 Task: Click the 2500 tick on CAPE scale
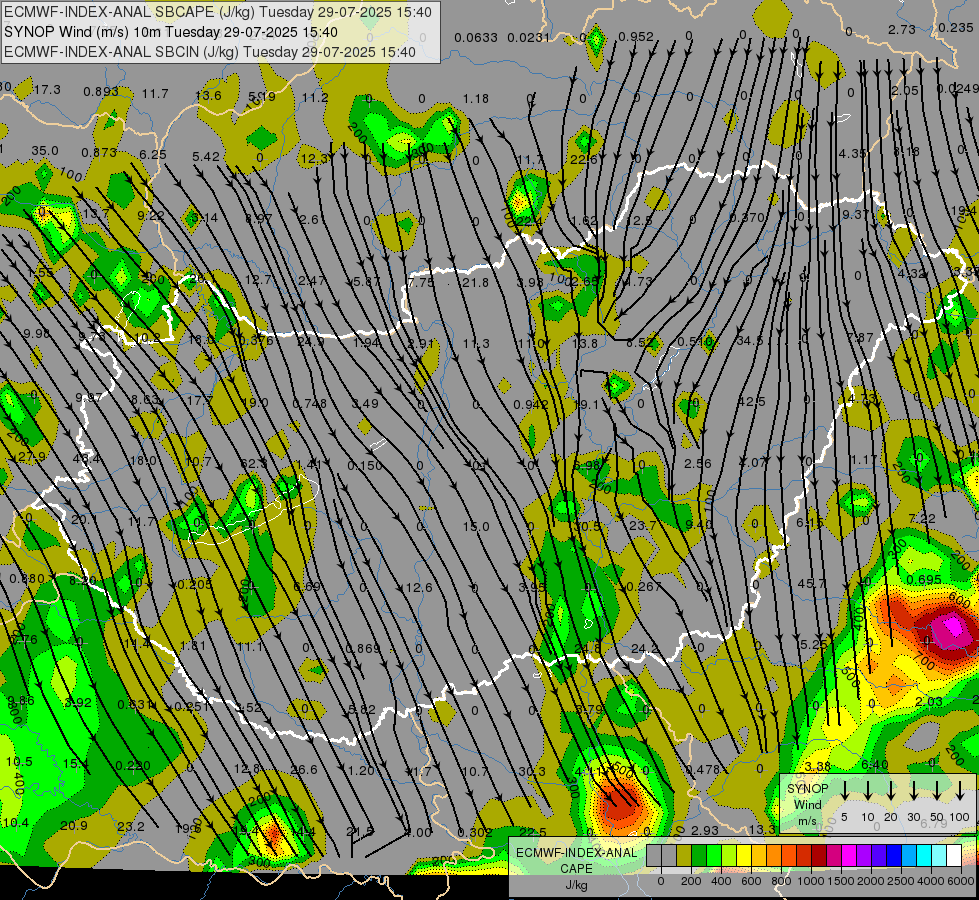pos(900,881)
